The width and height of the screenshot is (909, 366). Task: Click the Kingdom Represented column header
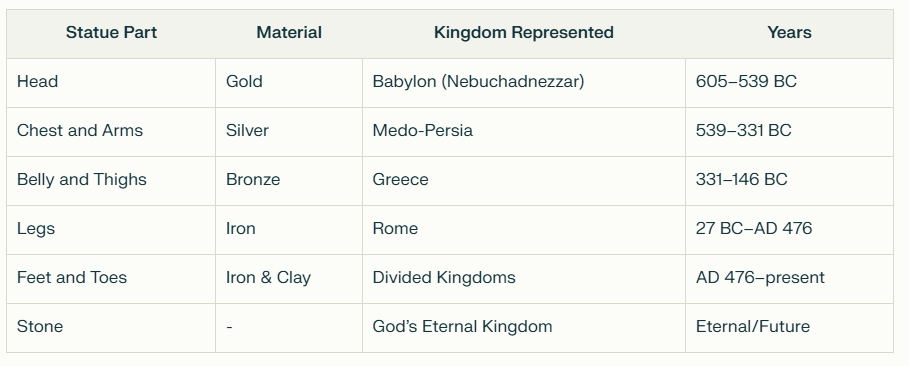(523, 33)
